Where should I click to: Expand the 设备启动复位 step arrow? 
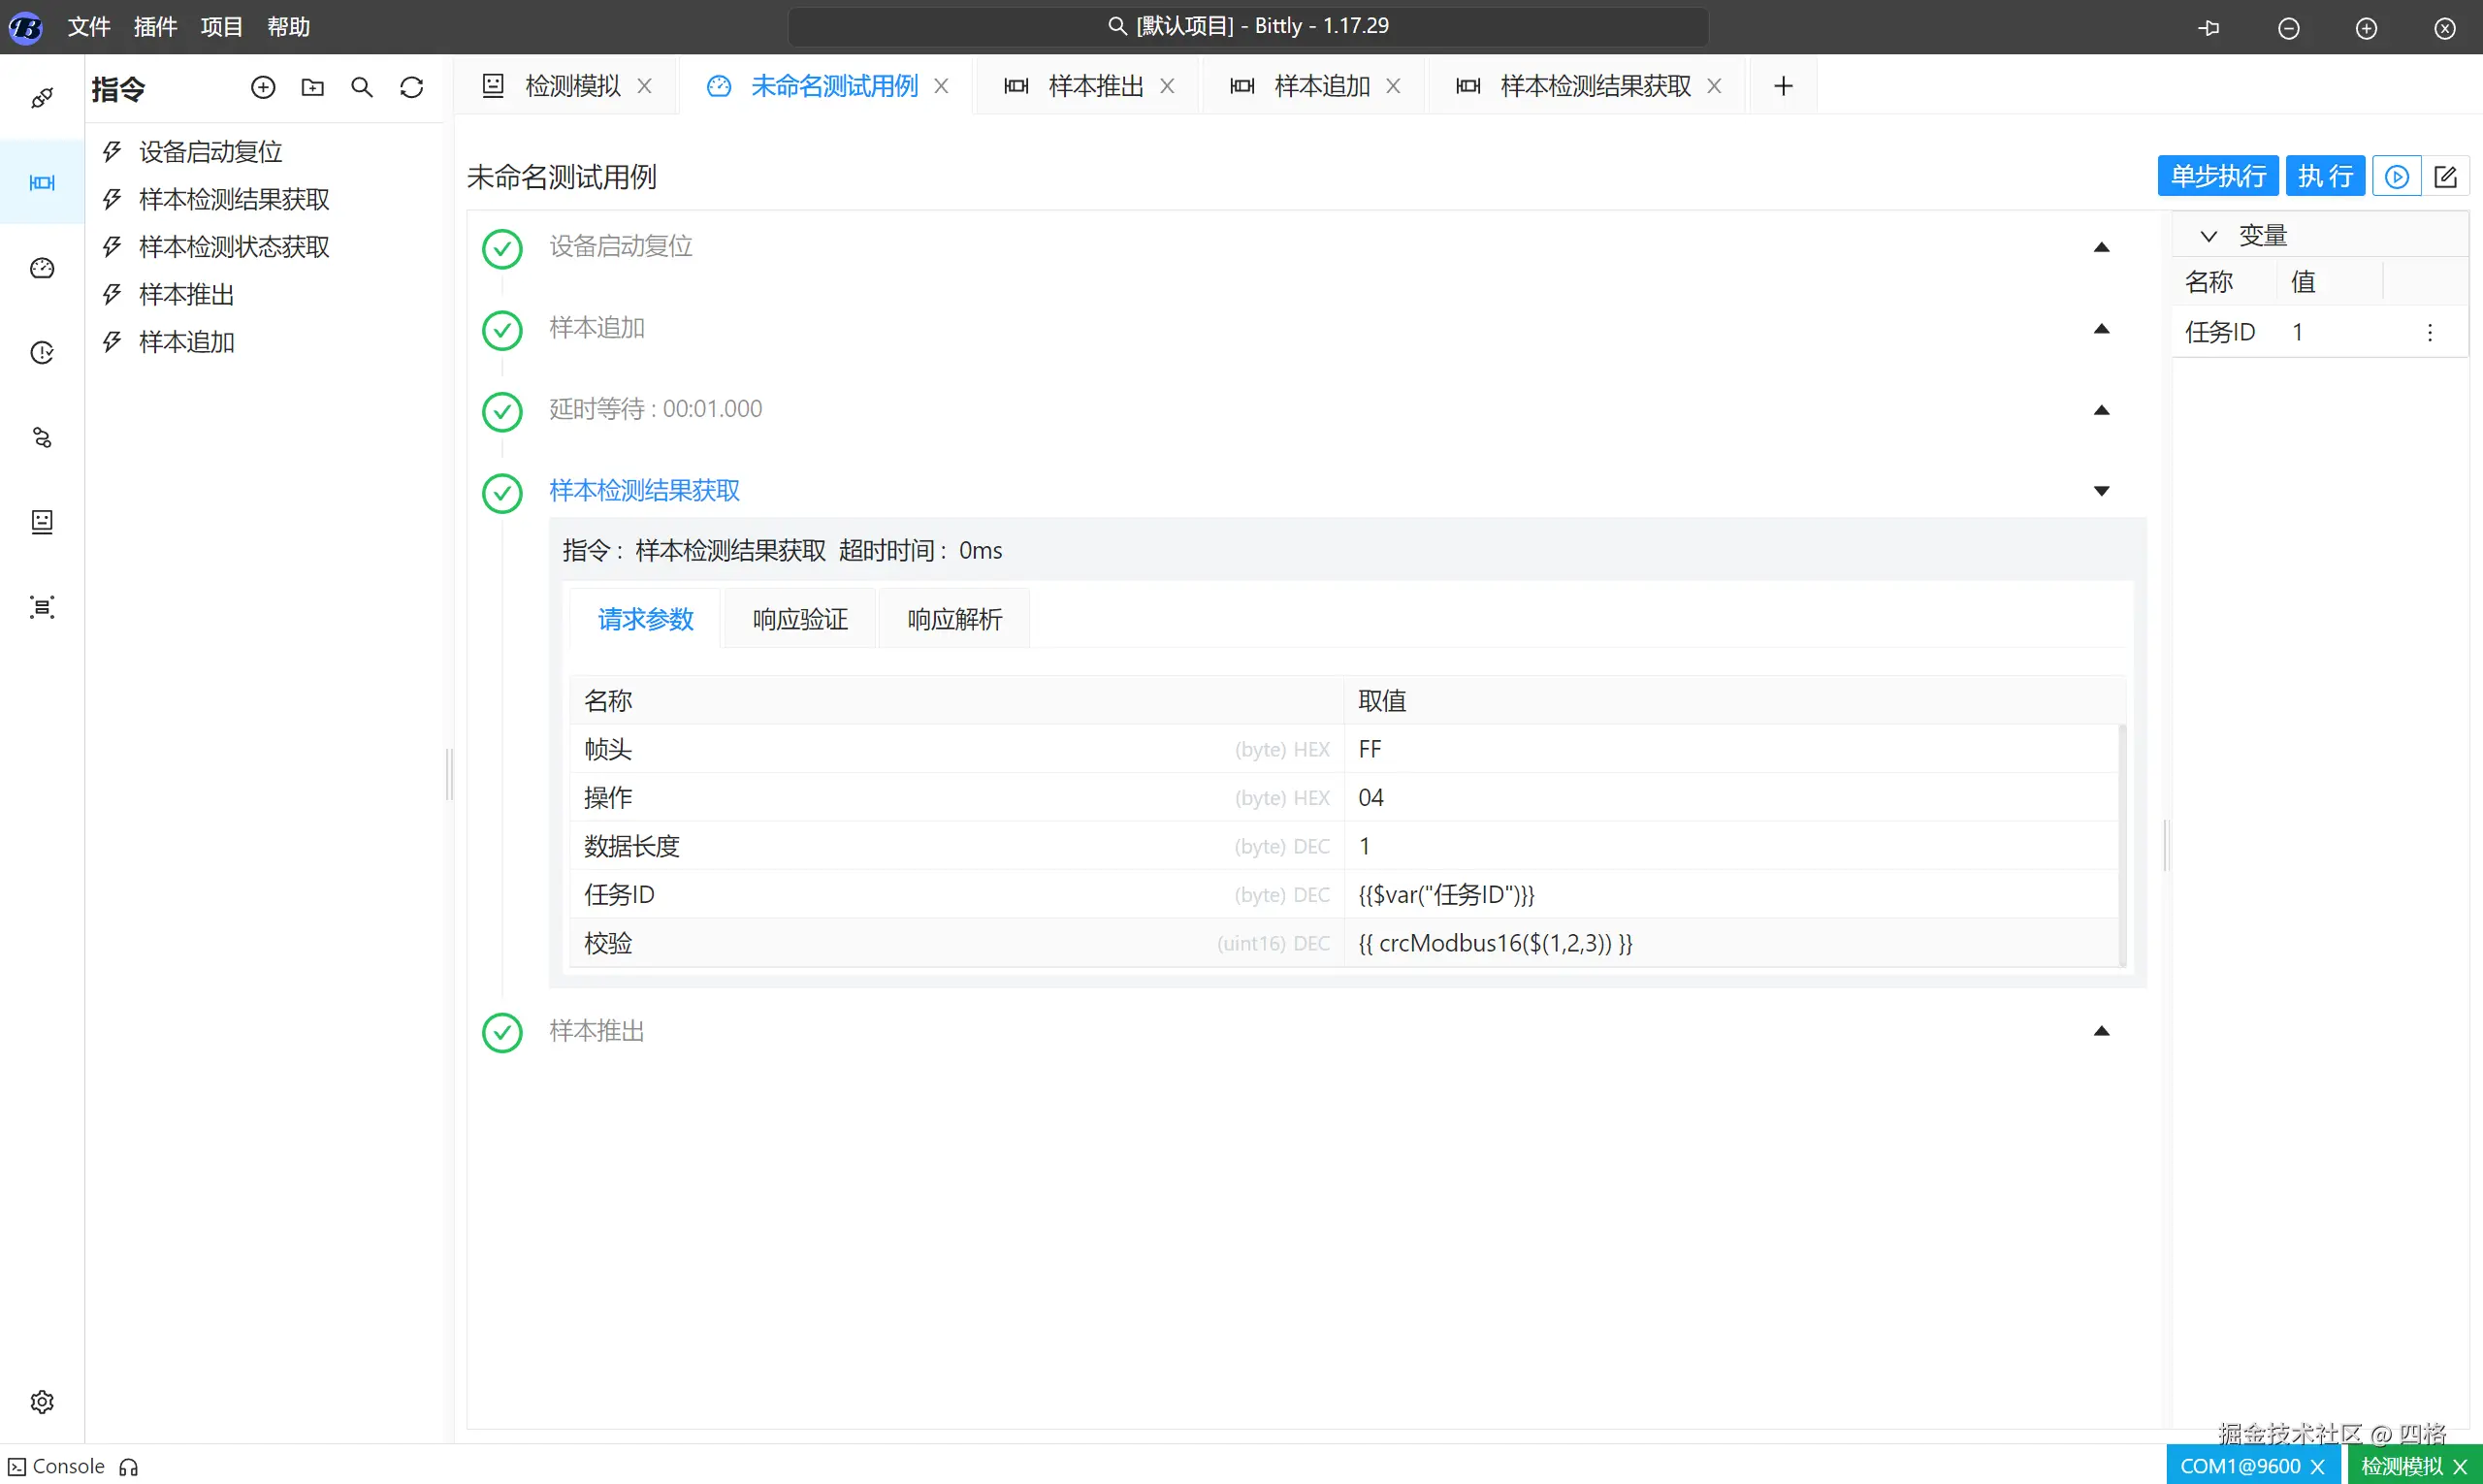2102,247
